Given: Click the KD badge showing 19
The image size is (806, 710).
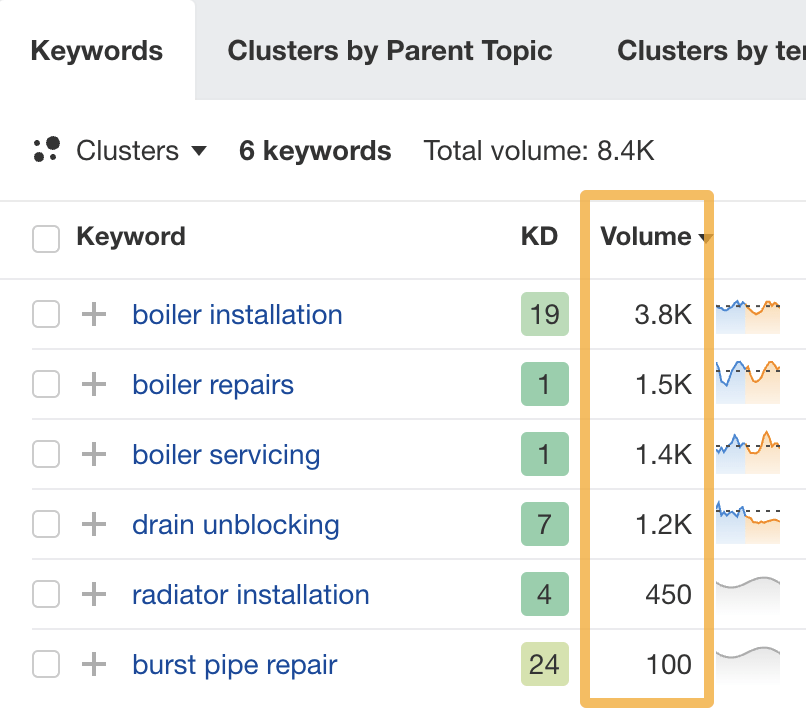Looking at the screenshot, I should 545,314.
